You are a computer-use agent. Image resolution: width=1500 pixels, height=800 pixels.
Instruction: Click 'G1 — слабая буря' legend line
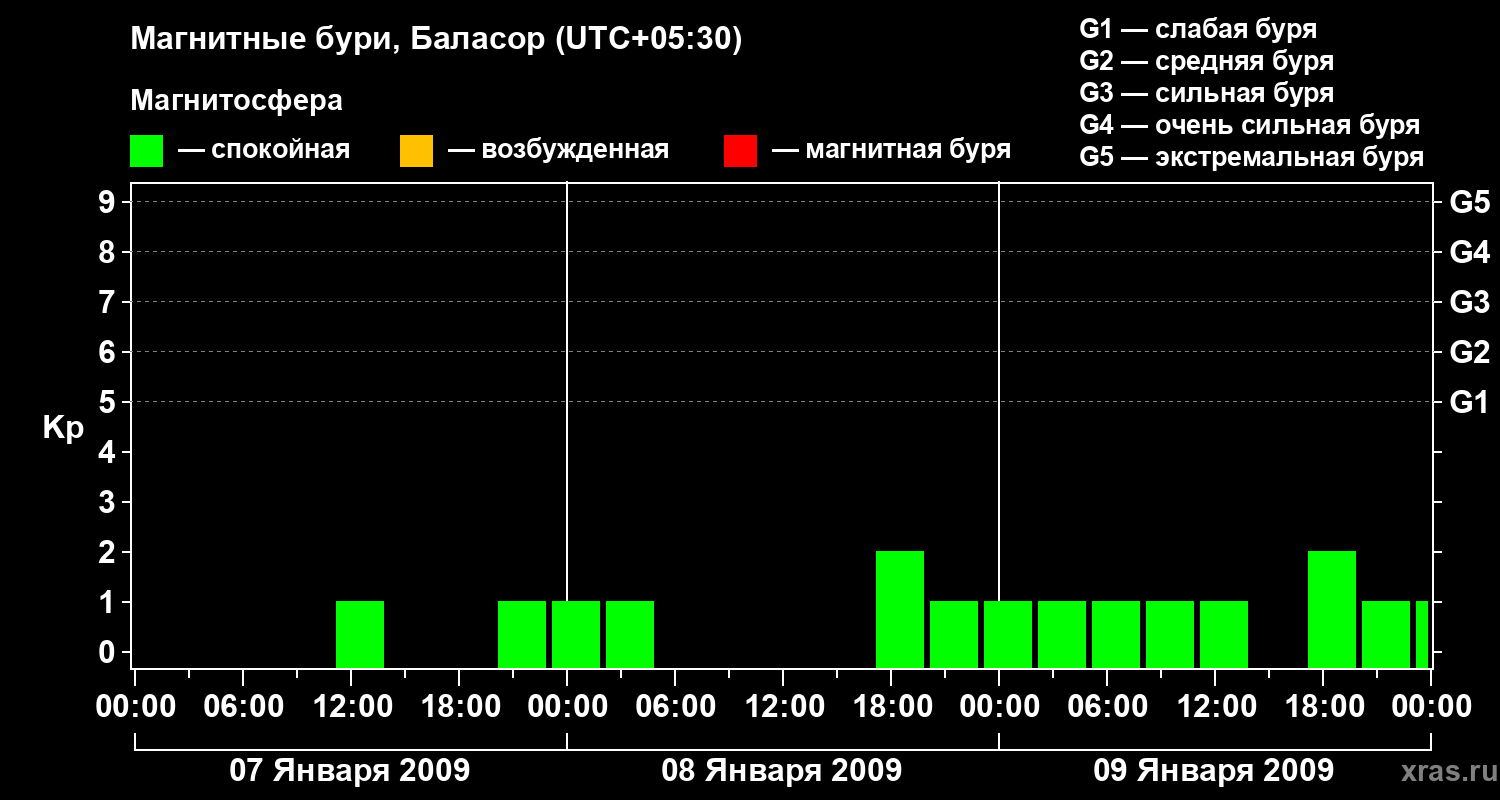(1198, 28)
